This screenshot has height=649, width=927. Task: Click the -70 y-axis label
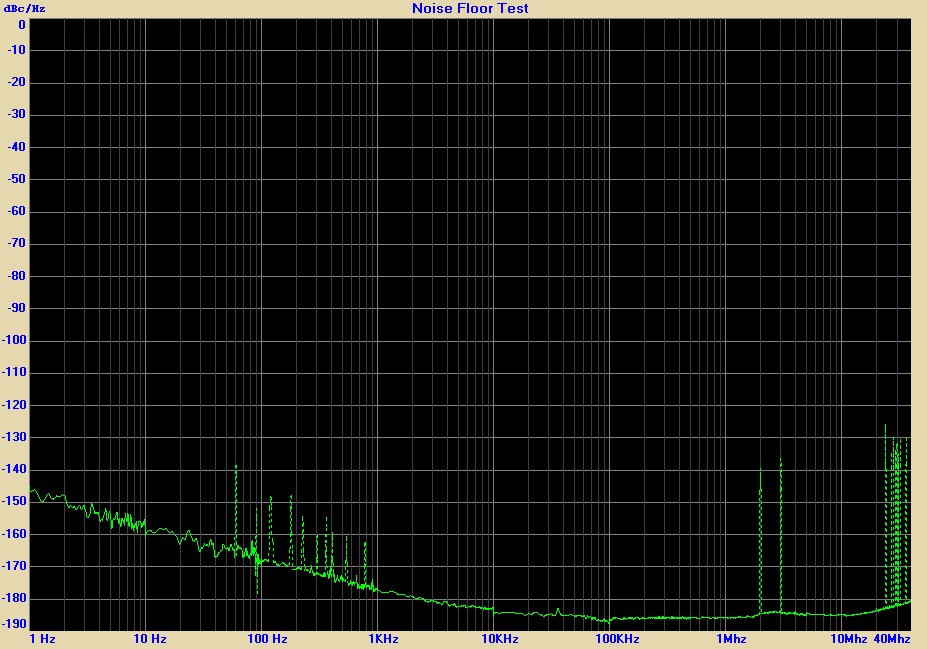(x=17, y=243)
